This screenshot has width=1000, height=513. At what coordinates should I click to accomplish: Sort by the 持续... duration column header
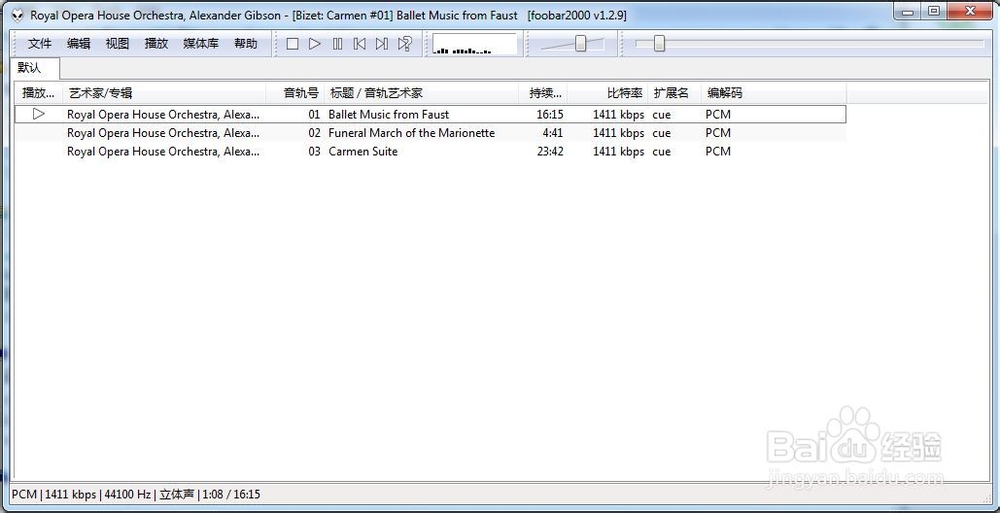click(543, 93)
